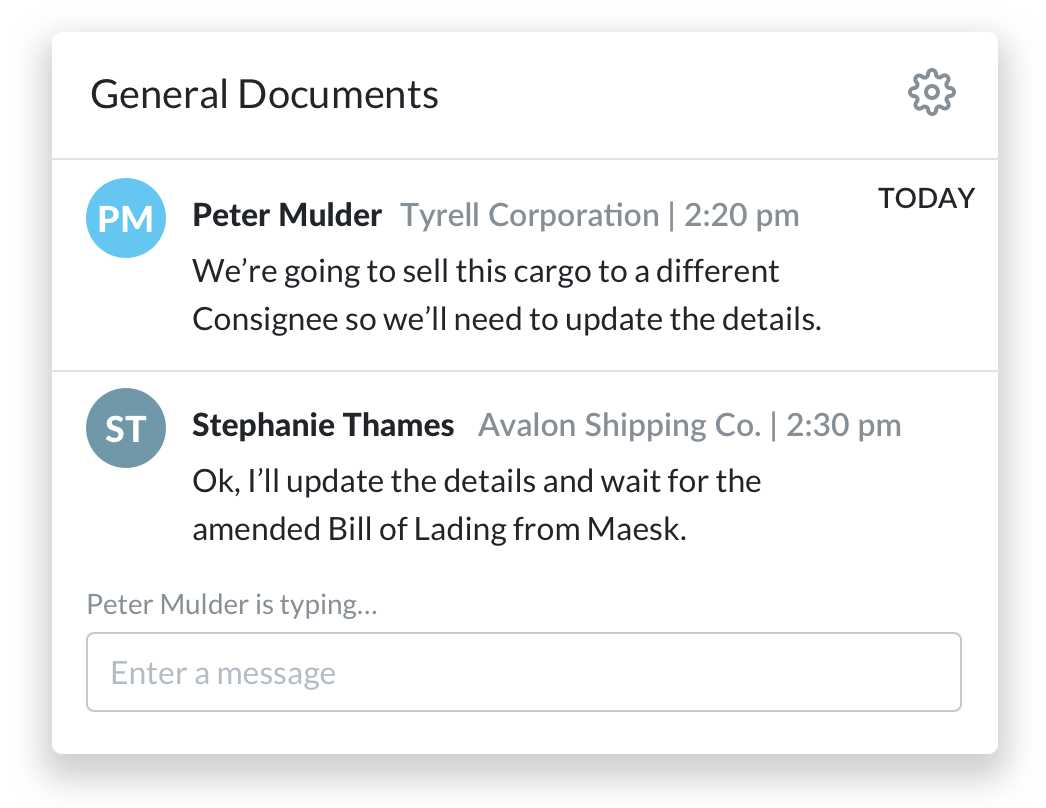
Task: Click the Avalon Shipping Co. company label
Action: point(620,425)
